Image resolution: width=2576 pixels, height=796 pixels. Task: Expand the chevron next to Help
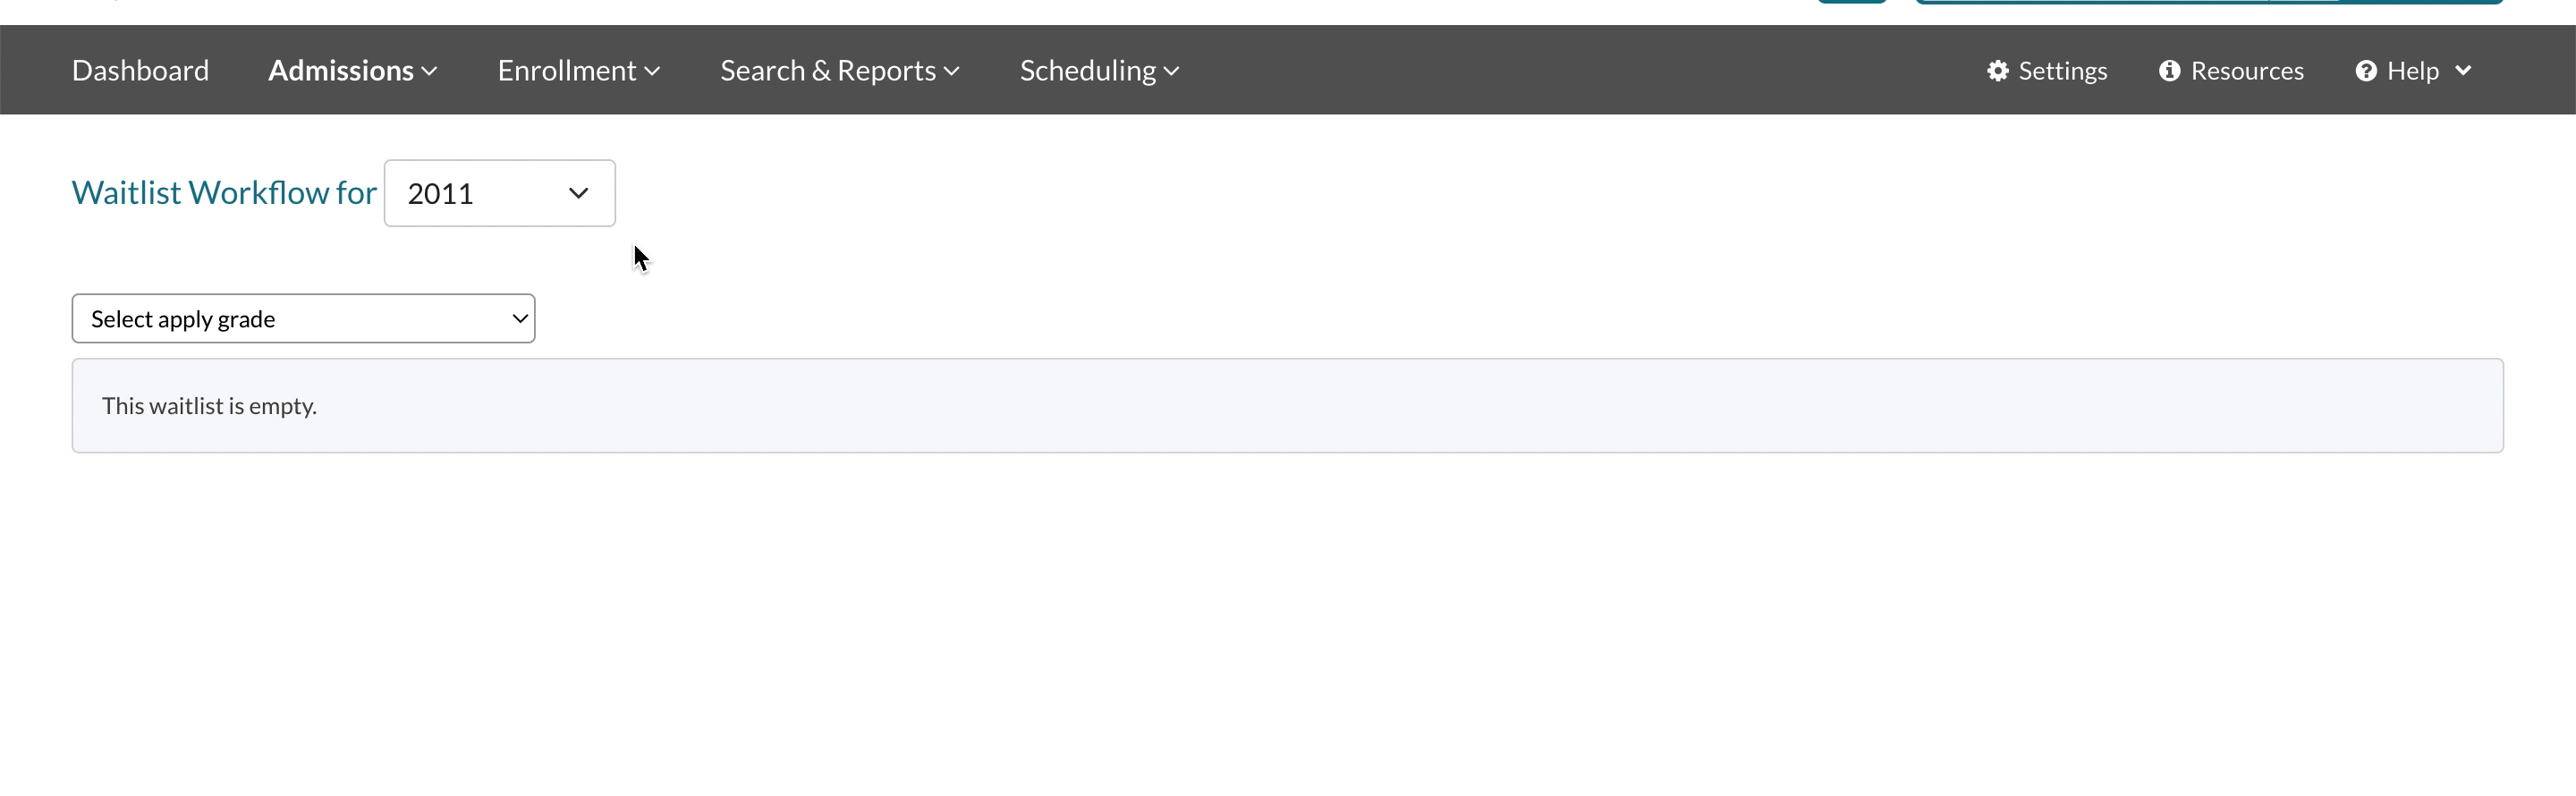[x=2463, y=71]
